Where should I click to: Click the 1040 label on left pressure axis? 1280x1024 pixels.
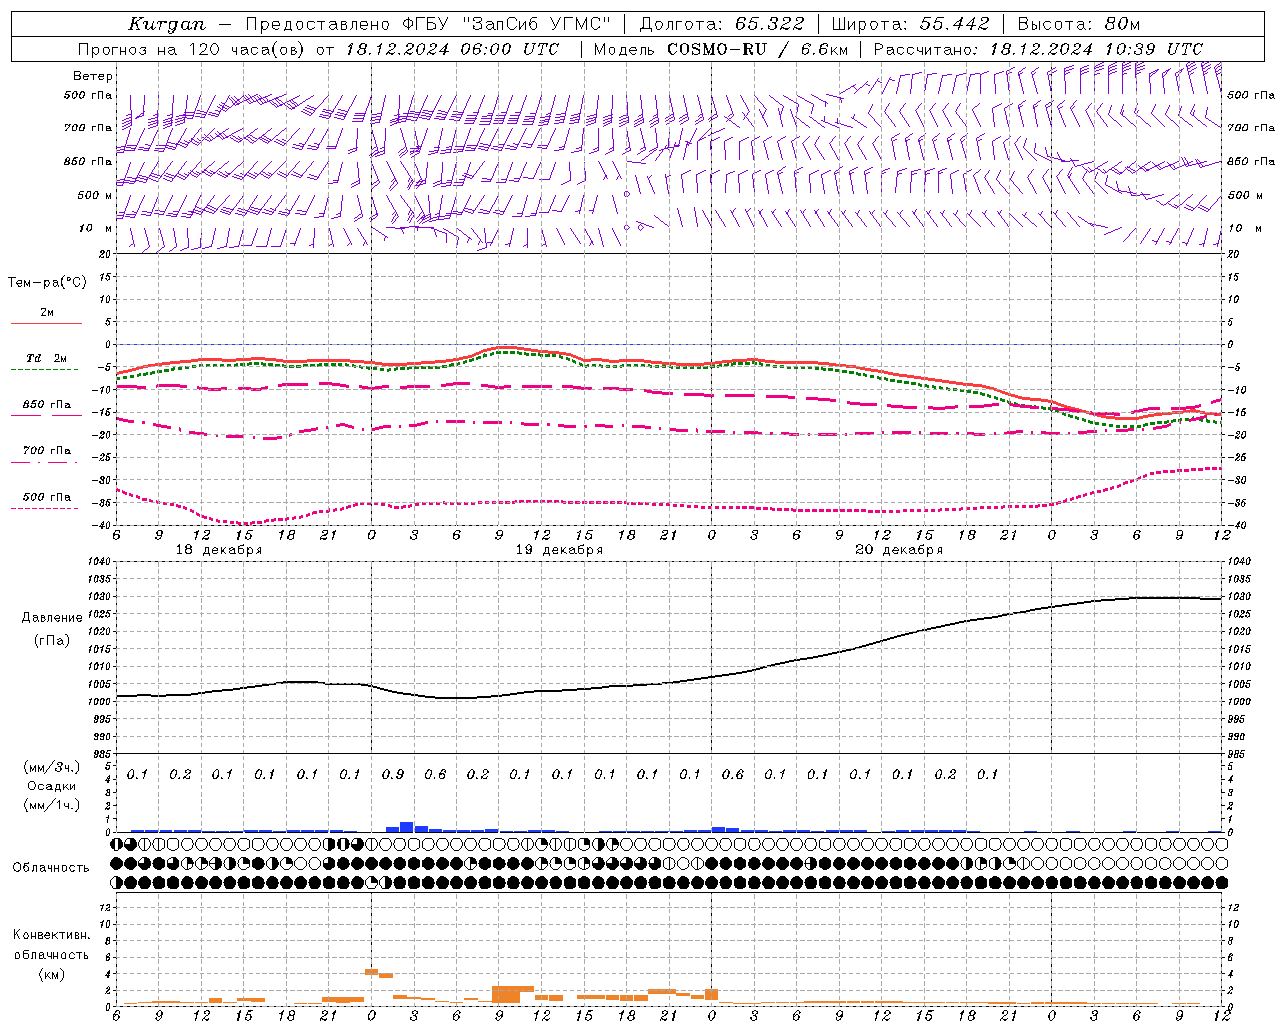(97, 562)
